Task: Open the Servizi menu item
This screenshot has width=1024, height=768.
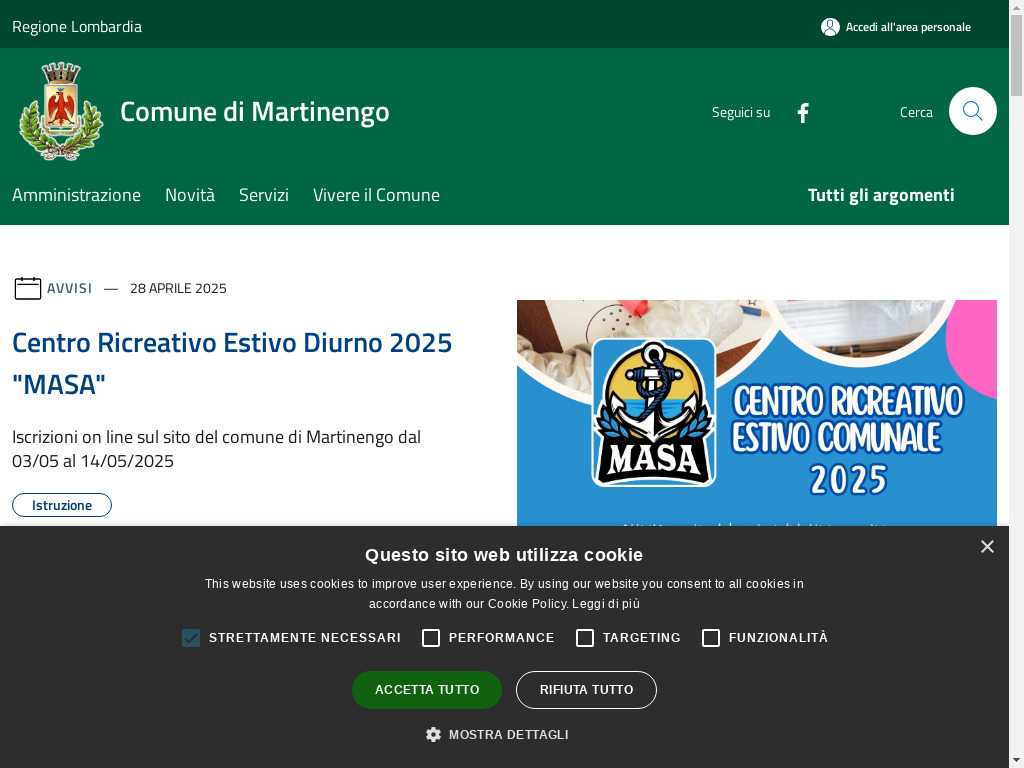Action: (x=264, y=195)
